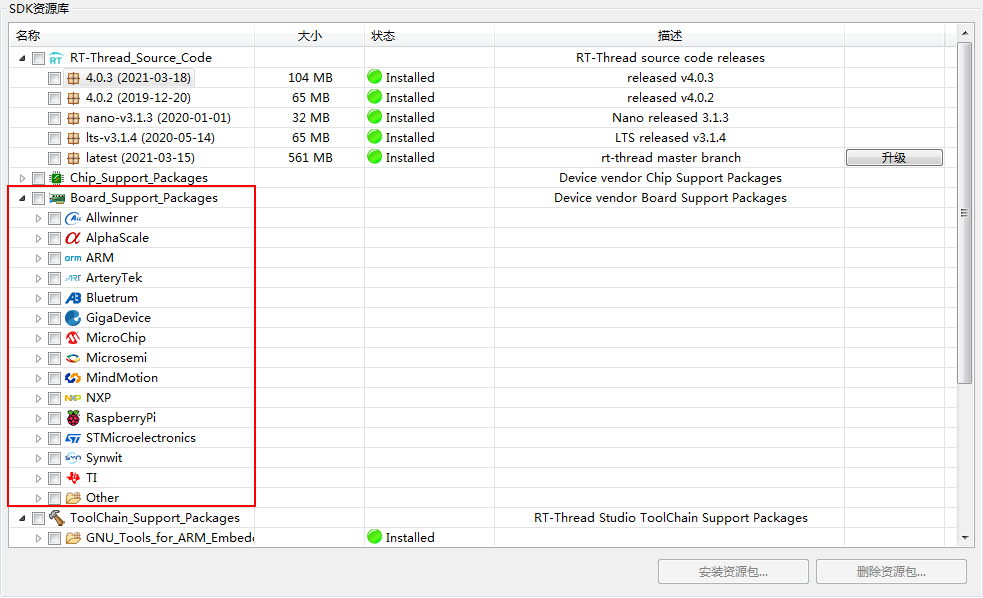Viewport: 983px width, 598px height.
Task: Click the 状态 column header
Action: tap(429, 36)
